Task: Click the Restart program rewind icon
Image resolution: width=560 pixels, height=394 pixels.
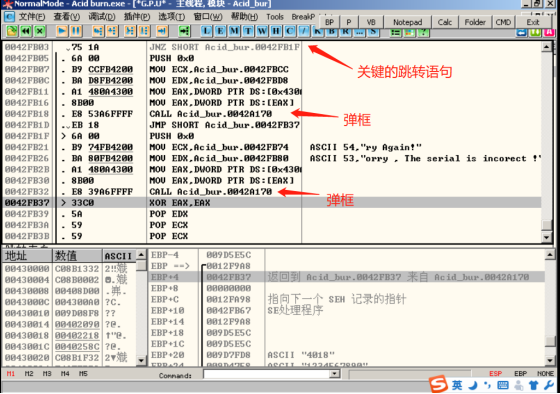Action: pyautogui.click(x=26, y=31)
